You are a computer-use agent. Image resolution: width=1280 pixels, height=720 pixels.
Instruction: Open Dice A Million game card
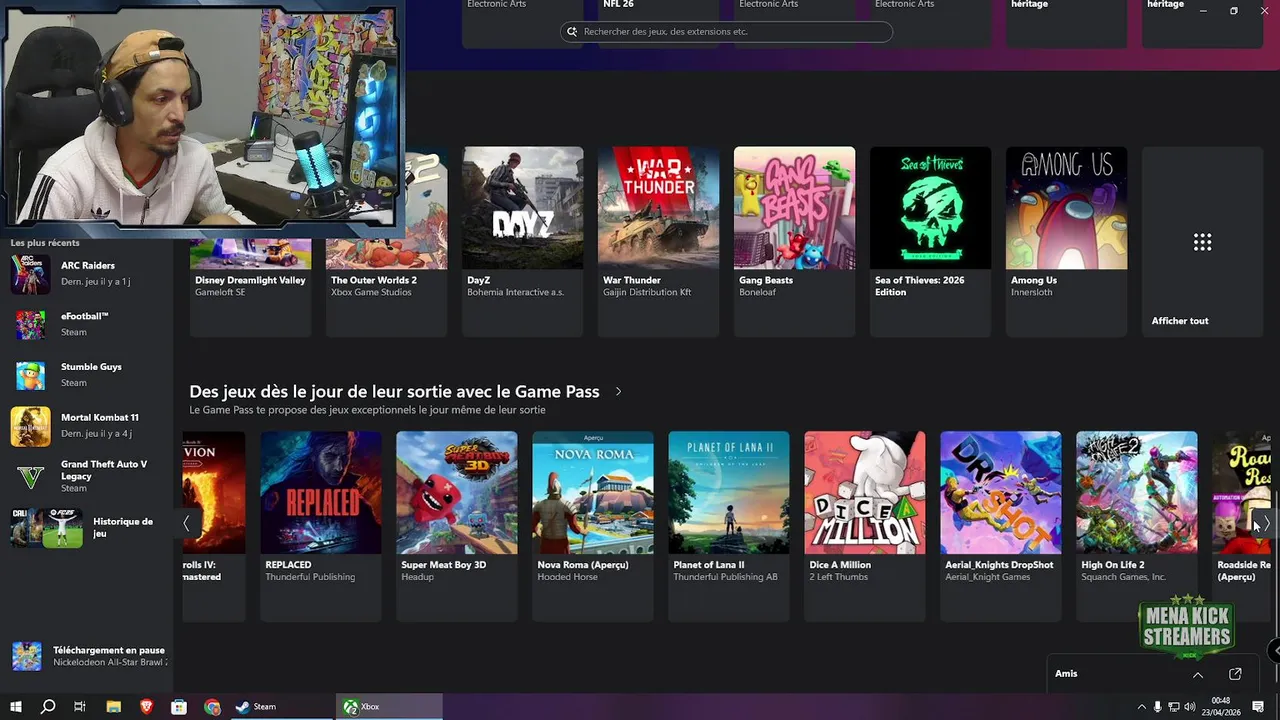pyautogui.click(x=864, y=526)
